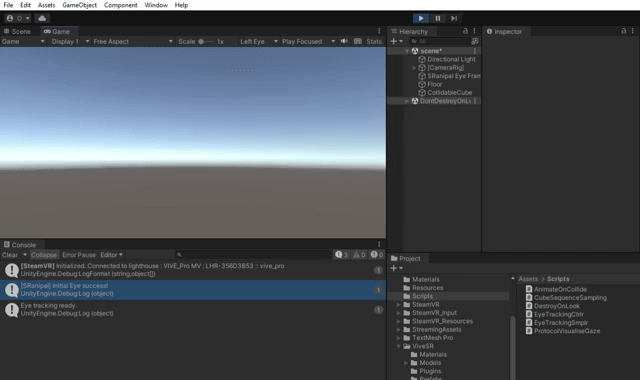Expand the [CameraRig] object in Hierarchy
Viewport: 640px width, 380px height.
(x=414, y=68)
